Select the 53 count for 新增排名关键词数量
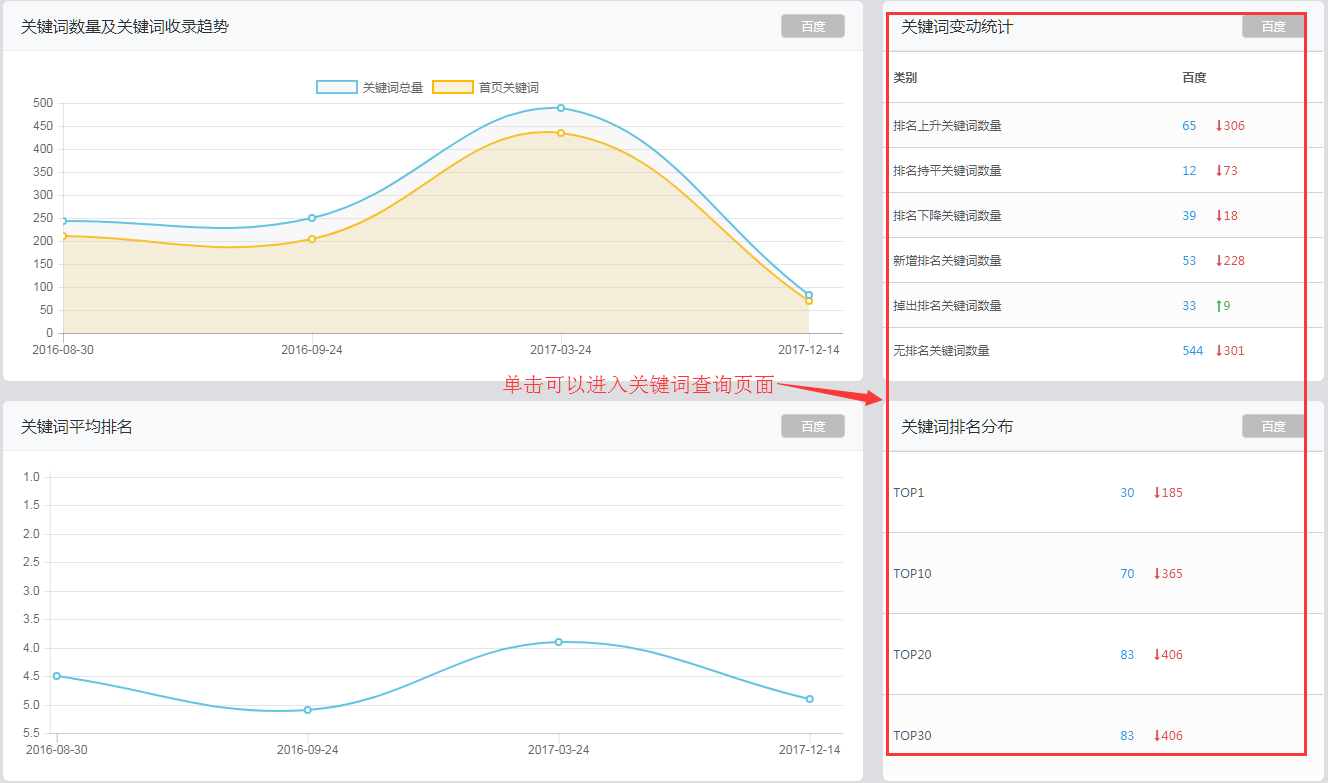This screenshot has height=783, width=1328. pyautogui.click(x=1189, y=261)
